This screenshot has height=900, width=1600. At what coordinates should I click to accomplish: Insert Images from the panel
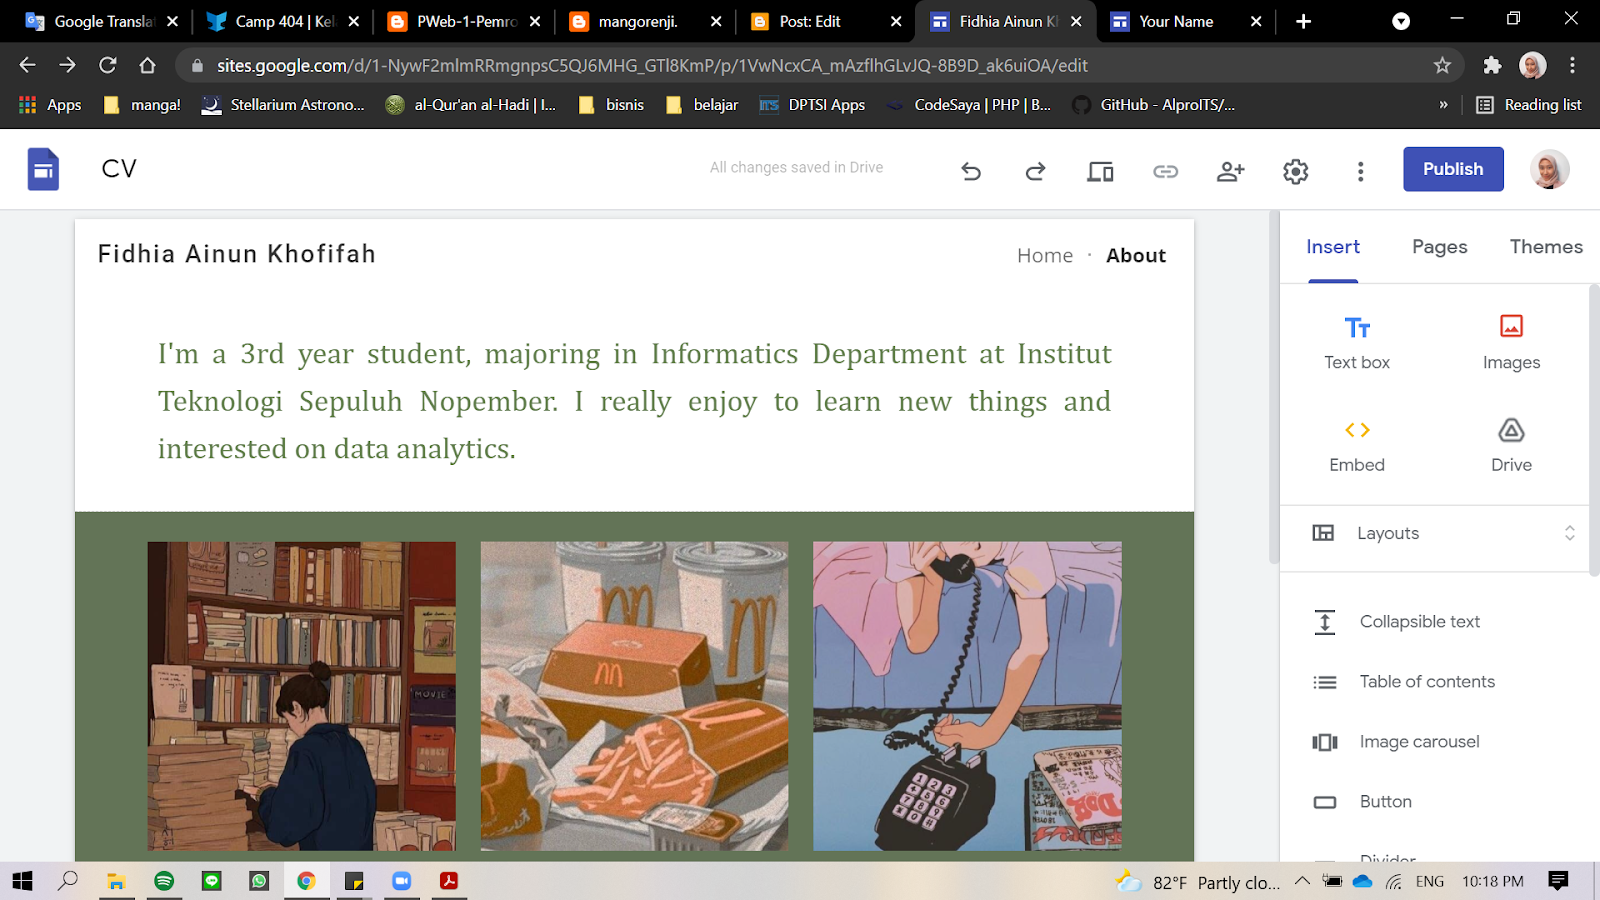click(1511, 342)
